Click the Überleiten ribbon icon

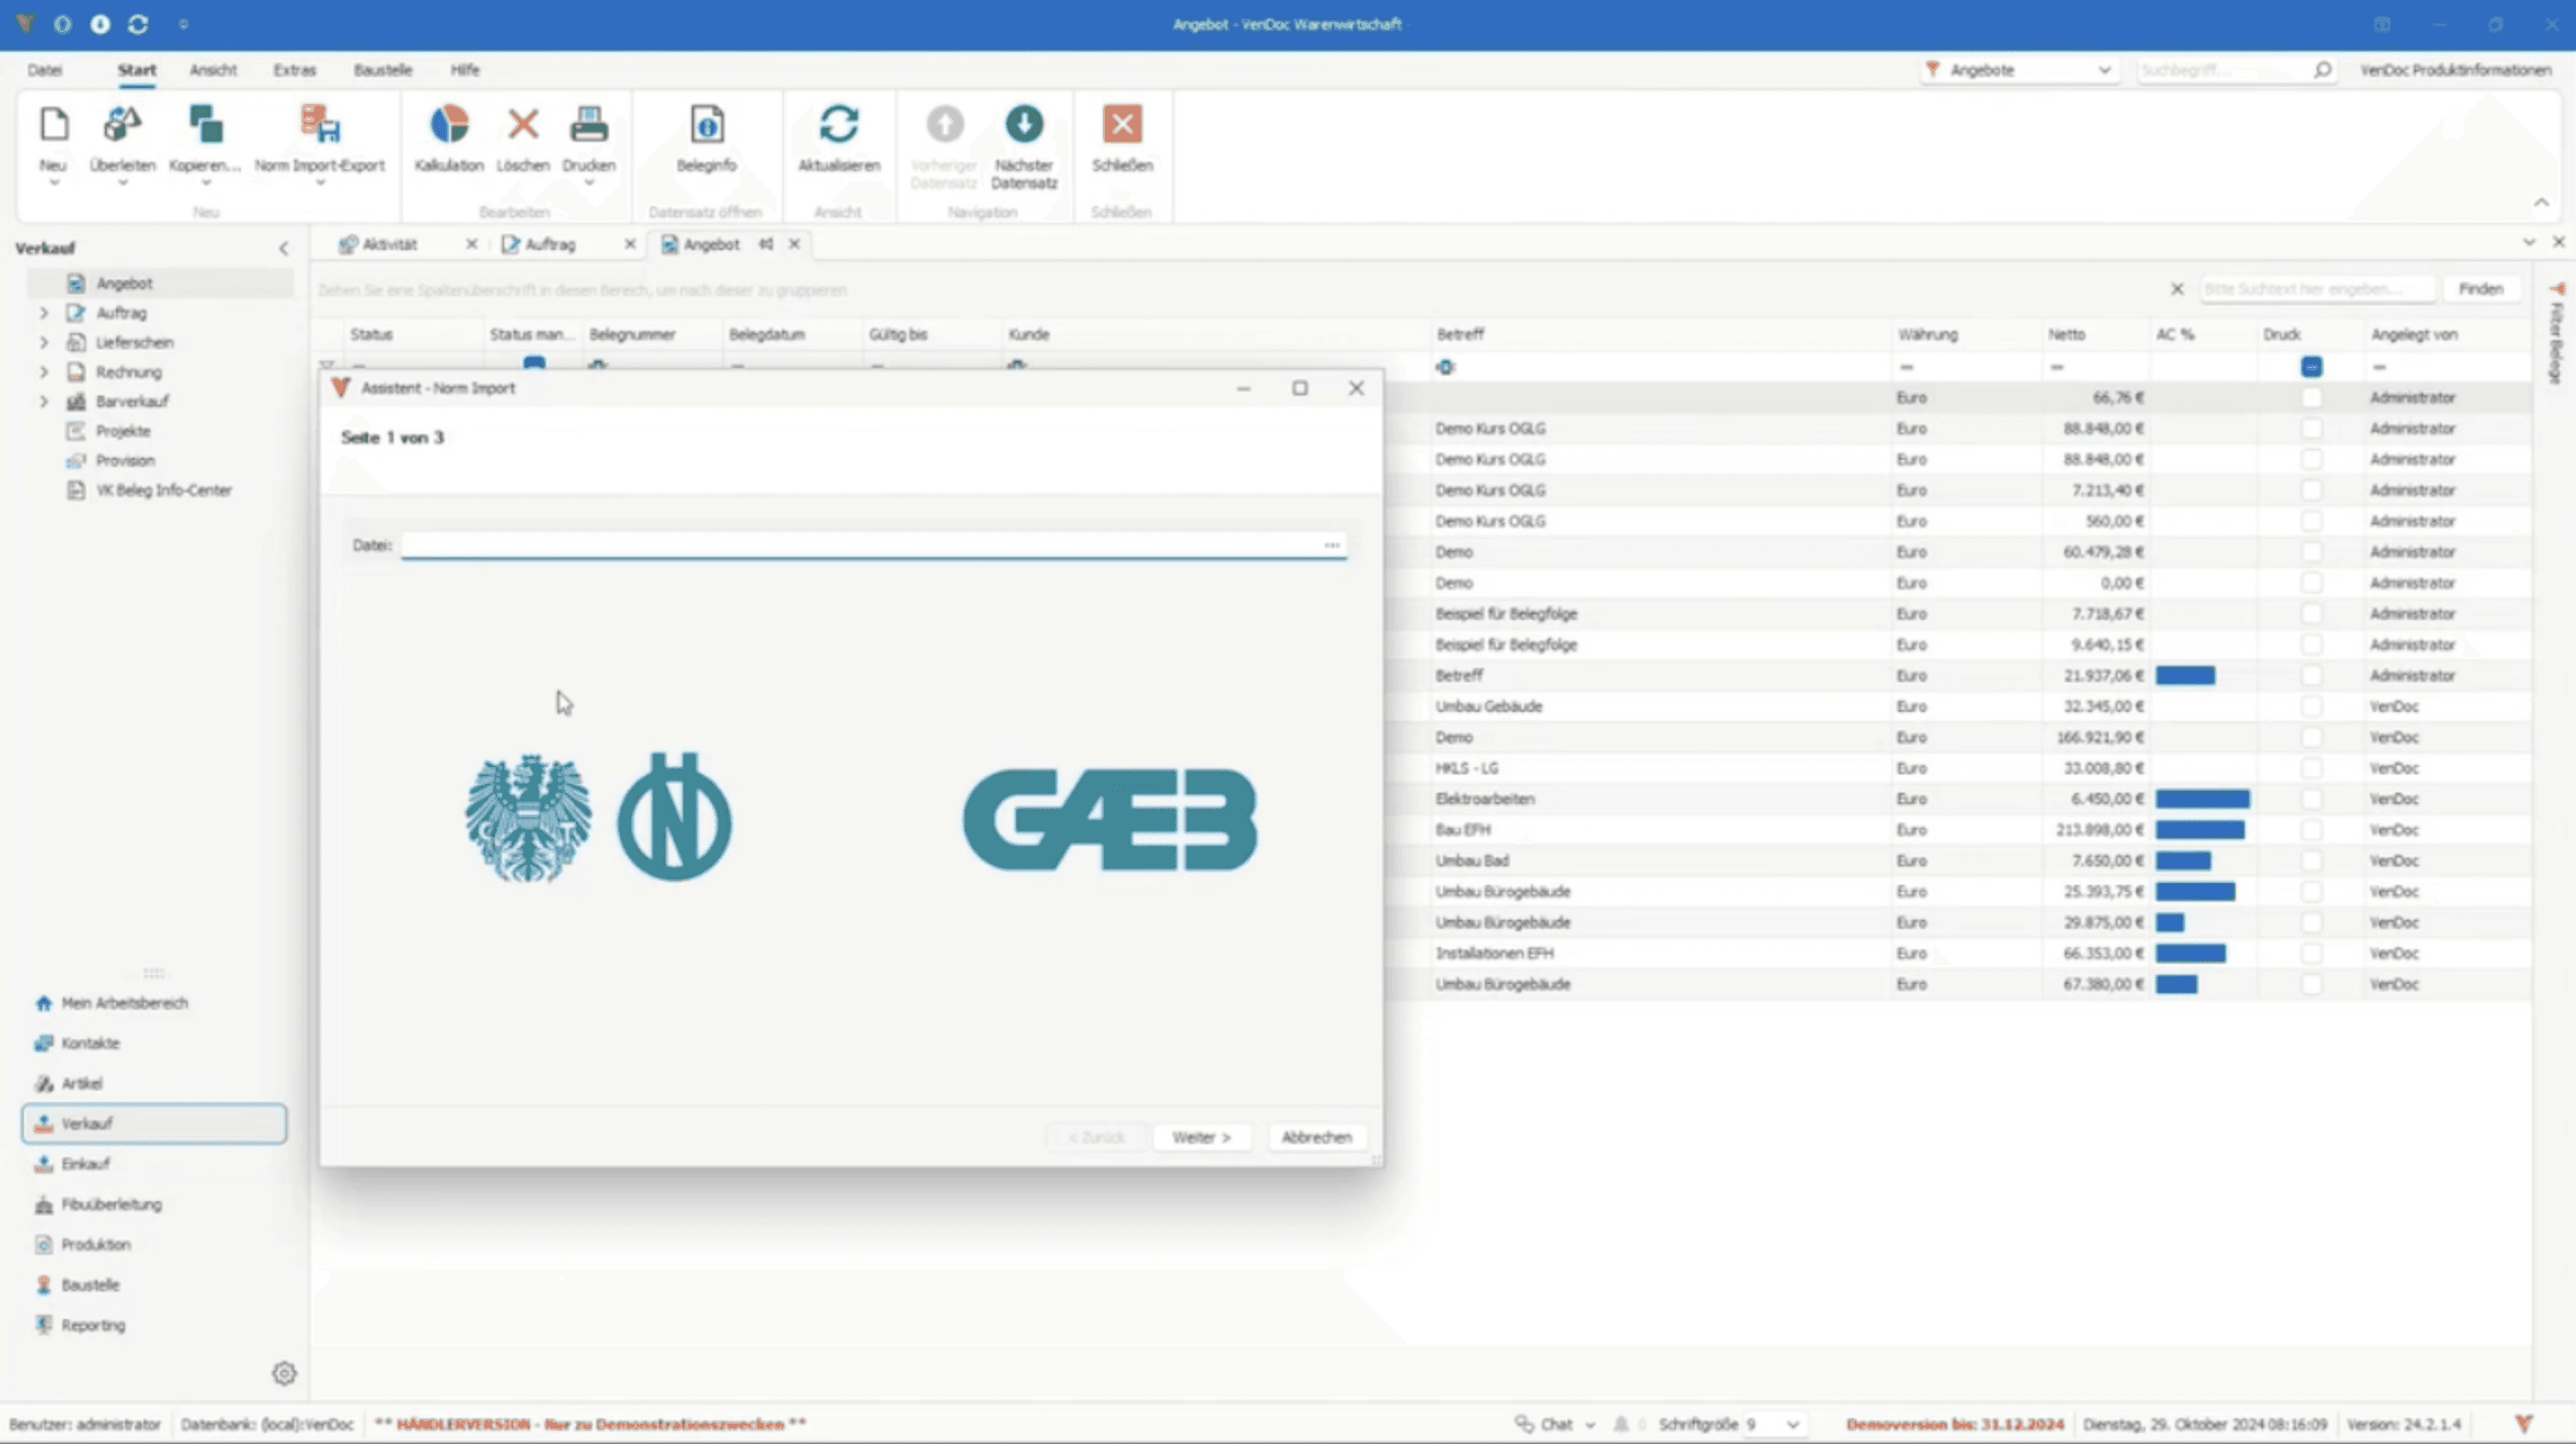pyautogui.click(x=122, y=126)
